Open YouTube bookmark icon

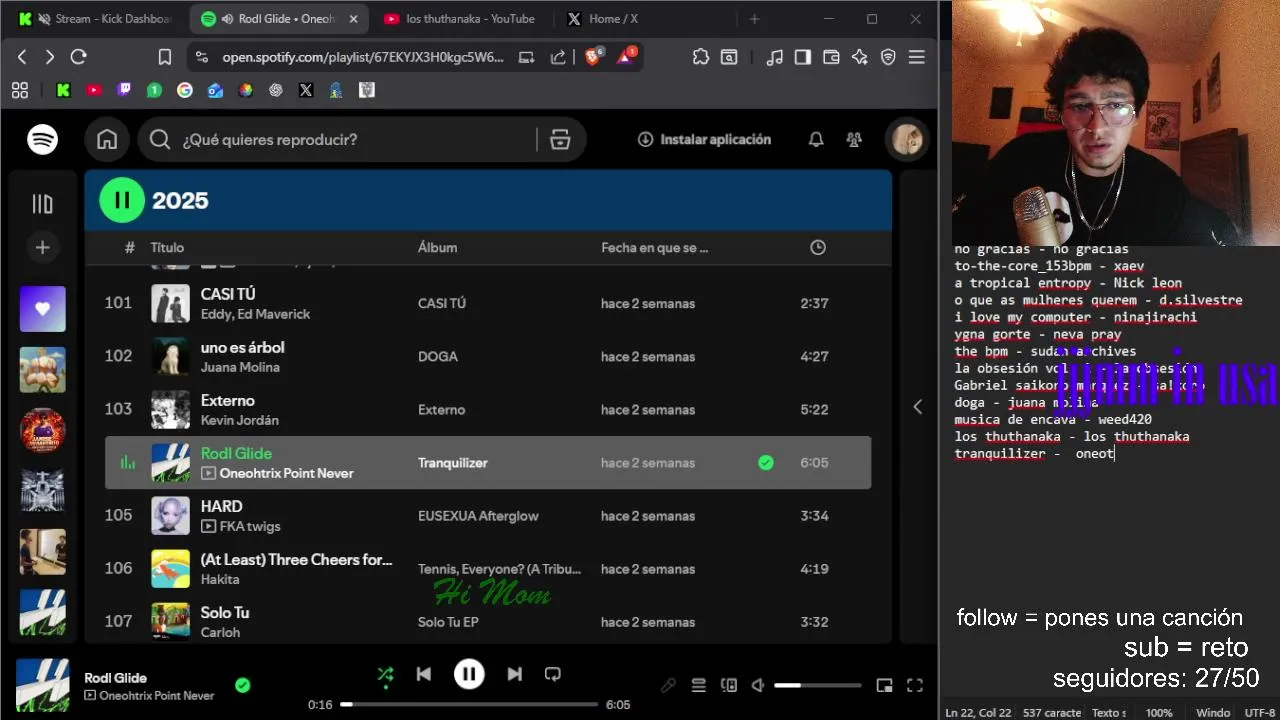coord(94,90)
